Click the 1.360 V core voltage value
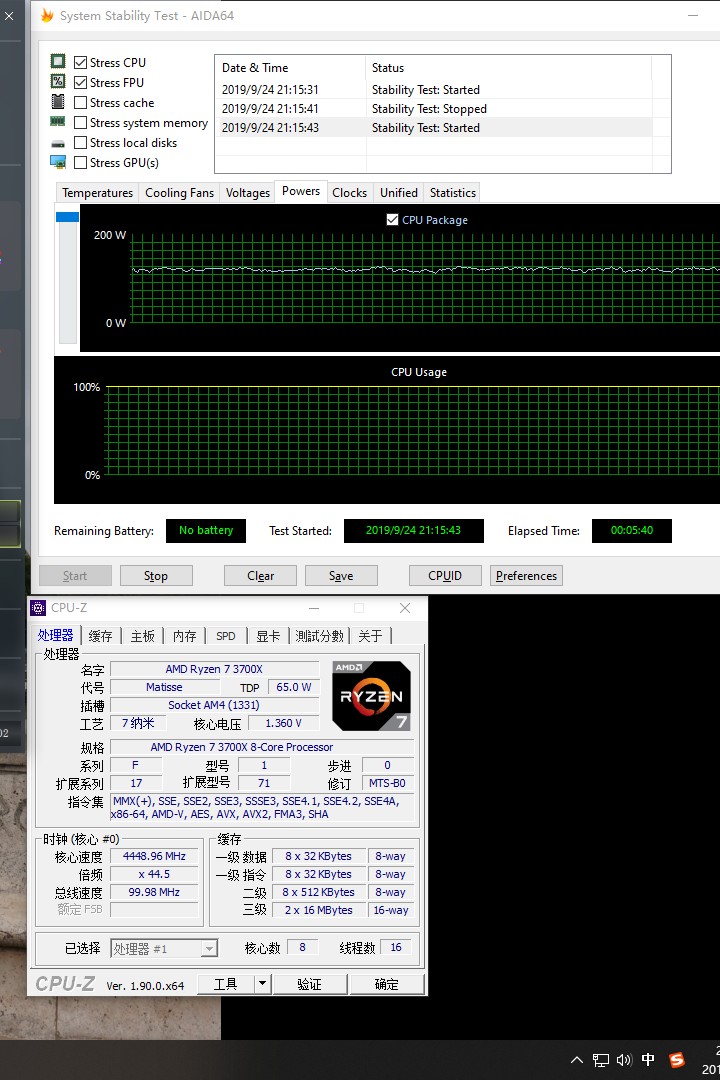This screenshot has width=720, height=1080. coord(283,723)
